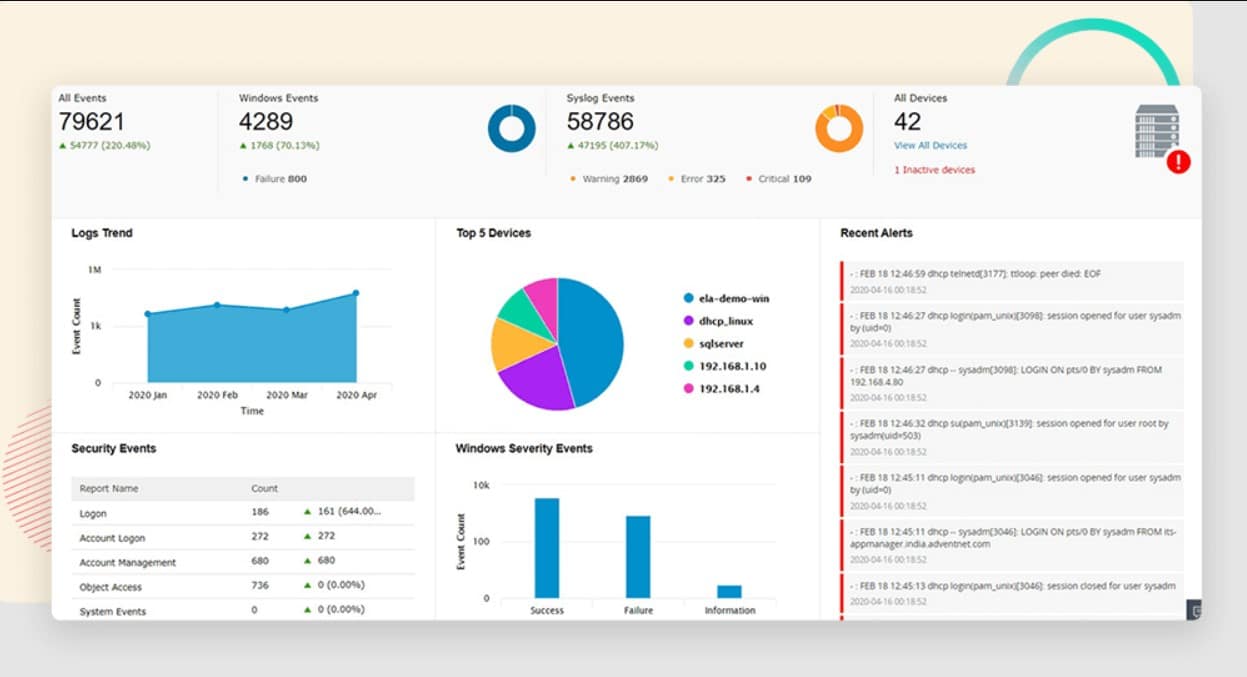Click the Syslog Events donut chart
The height and width of the screenshot is (677, 1247).
[x=839, y=129]
